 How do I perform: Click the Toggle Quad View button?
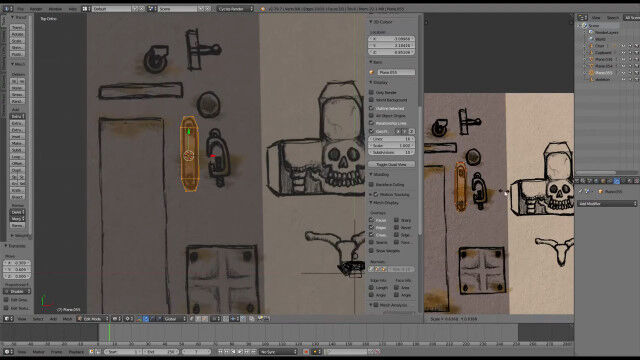(391, 164)
